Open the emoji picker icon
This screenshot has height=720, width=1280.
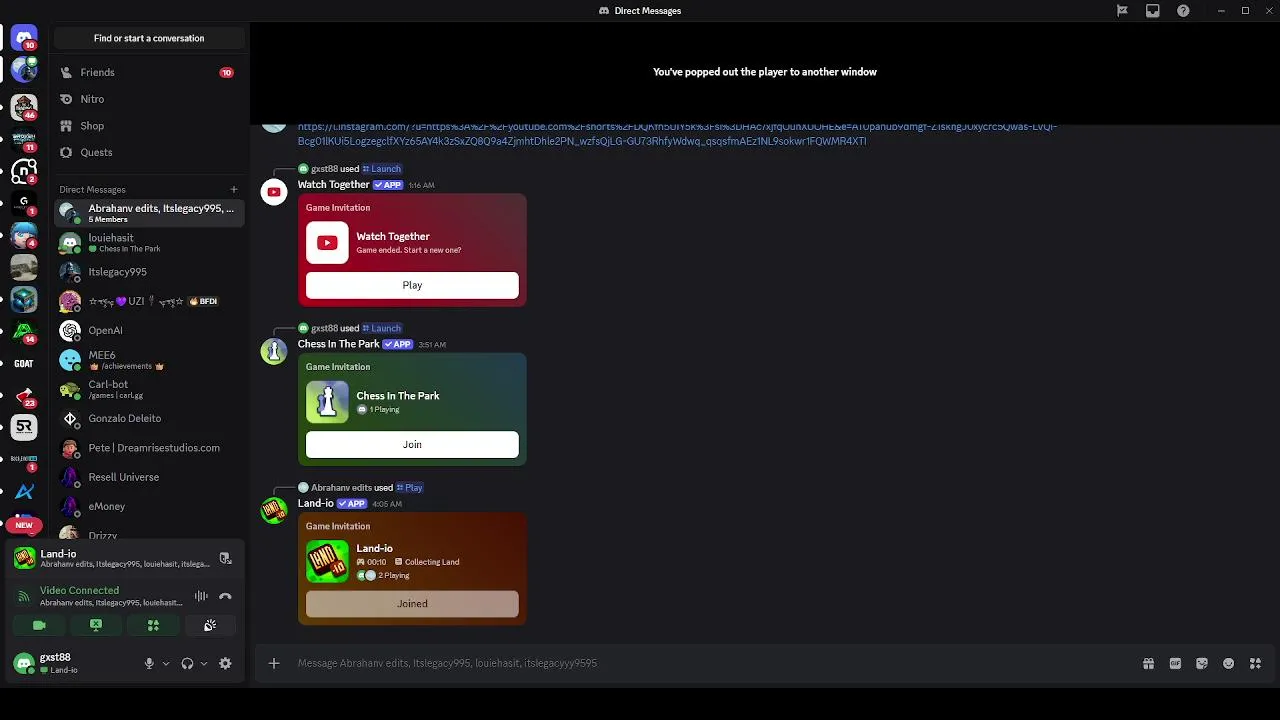1229,663
